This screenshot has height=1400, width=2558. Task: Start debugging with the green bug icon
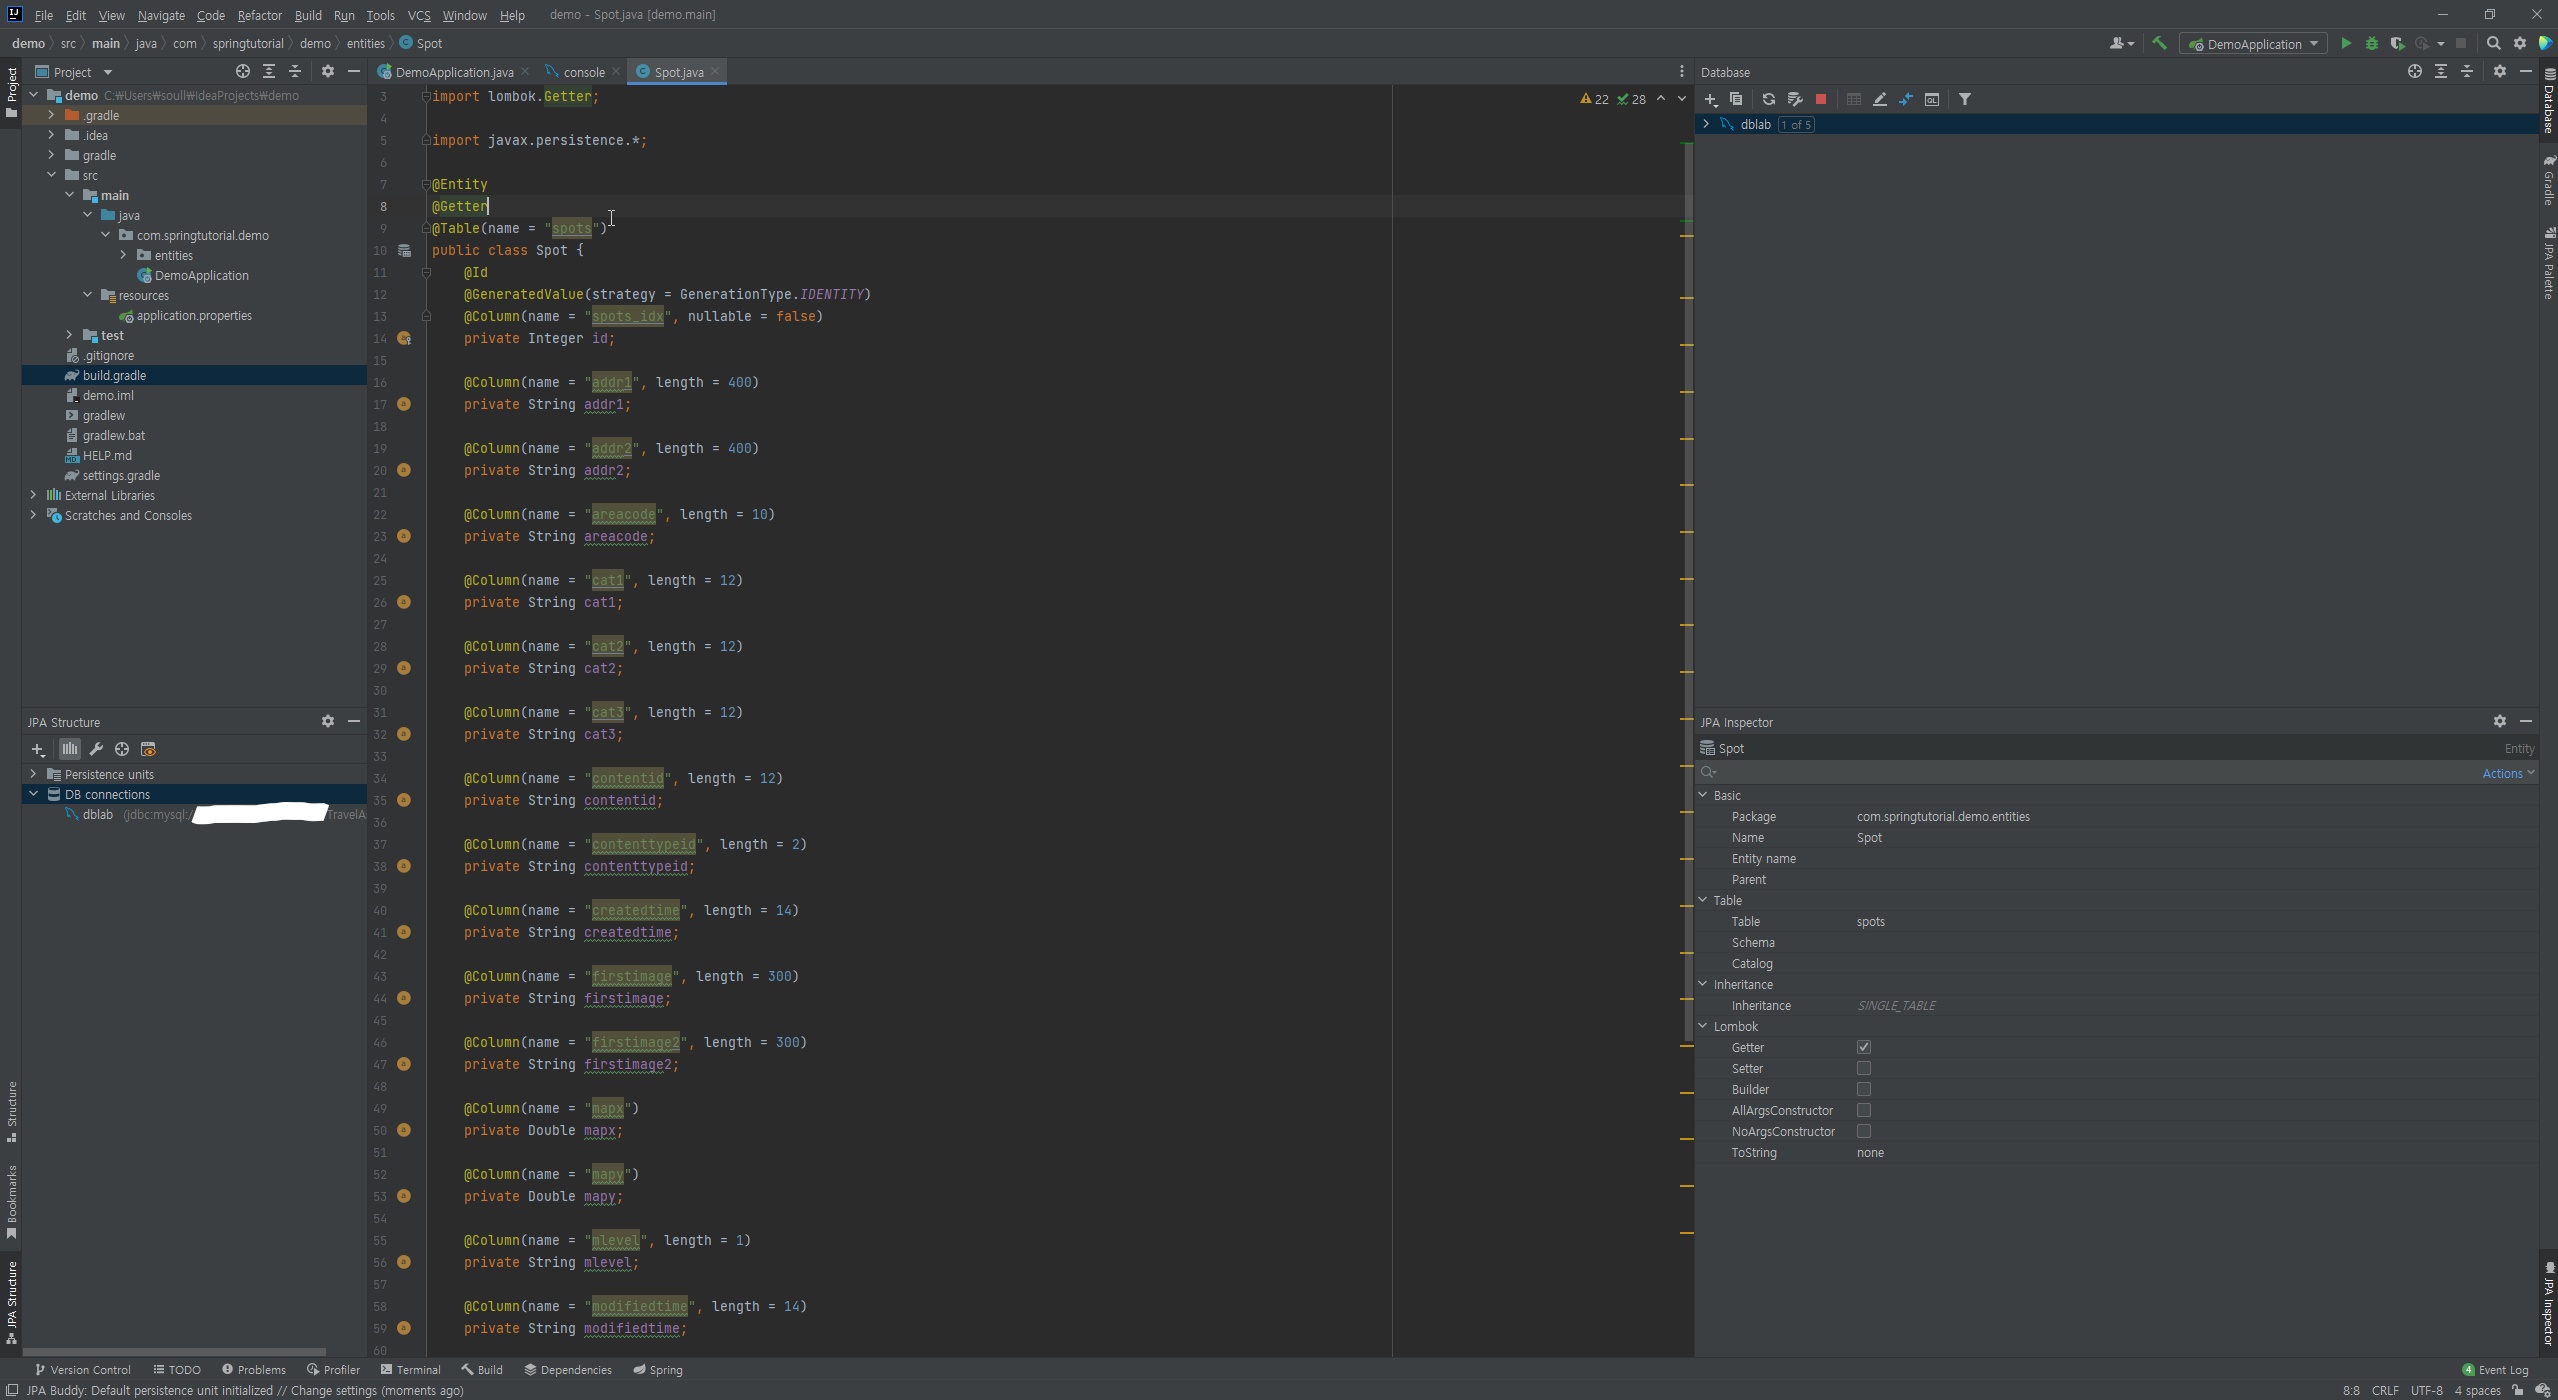[2371, 44]
